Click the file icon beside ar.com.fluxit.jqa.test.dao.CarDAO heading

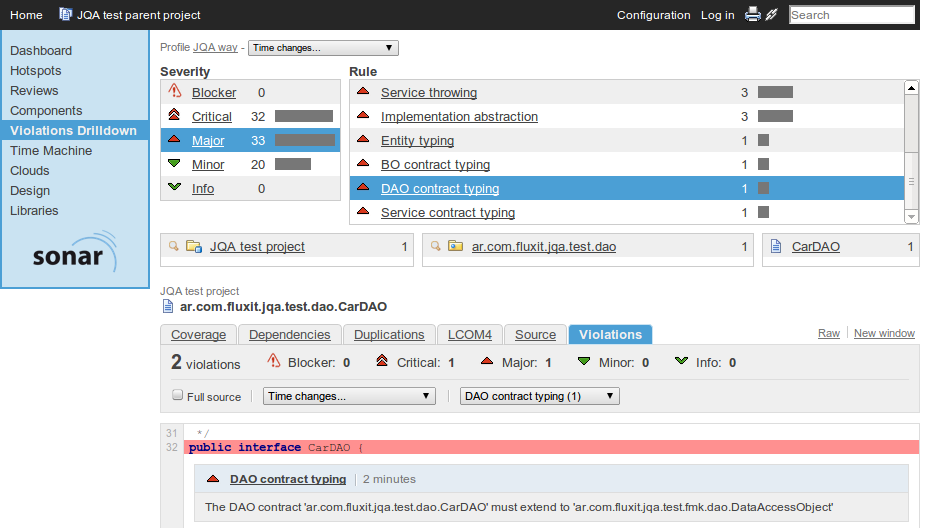point(168,306)
